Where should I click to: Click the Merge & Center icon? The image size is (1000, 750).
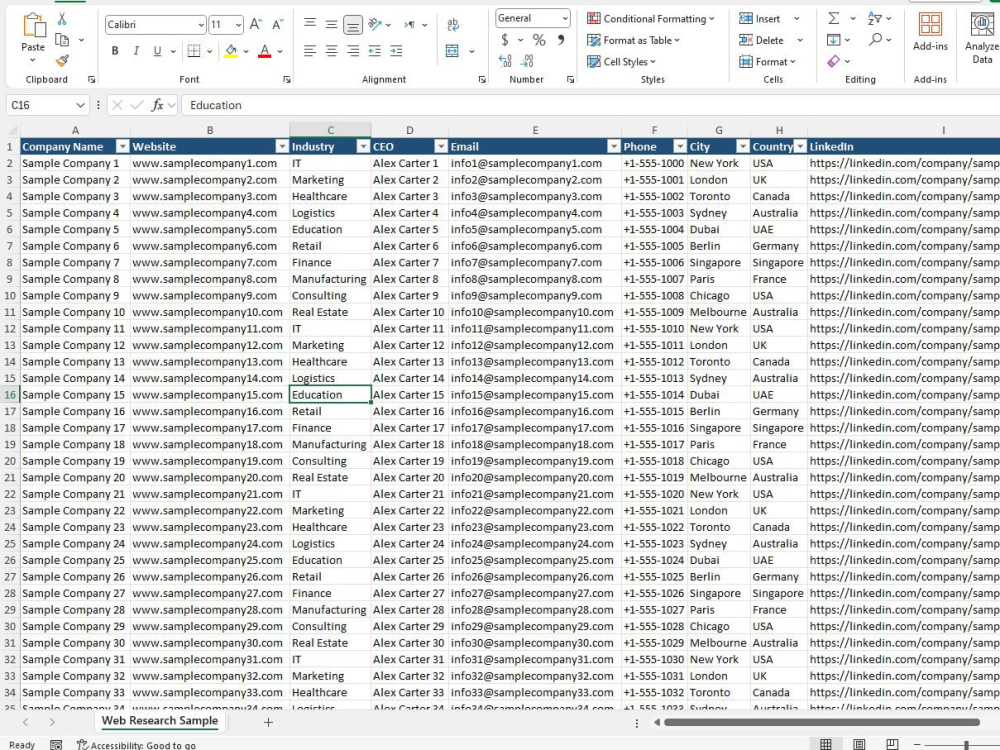point(452,51)
